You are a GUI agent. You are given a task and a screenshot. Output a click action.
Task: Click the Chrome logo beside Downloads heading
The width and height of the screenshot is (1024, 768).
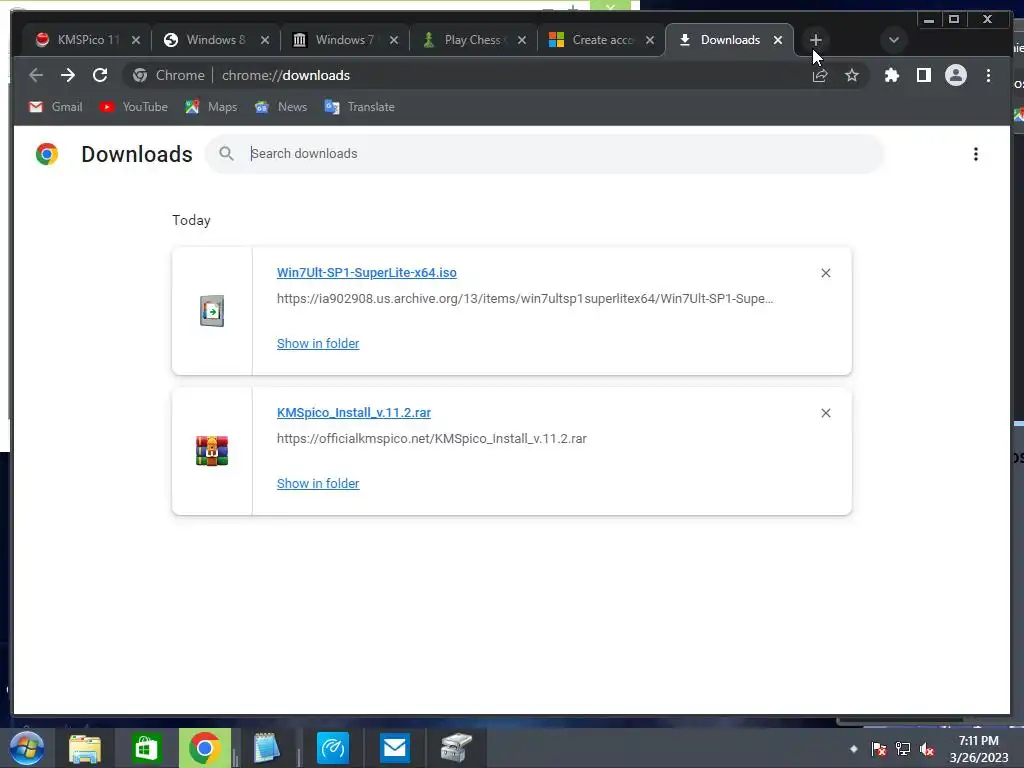(46, 153)
